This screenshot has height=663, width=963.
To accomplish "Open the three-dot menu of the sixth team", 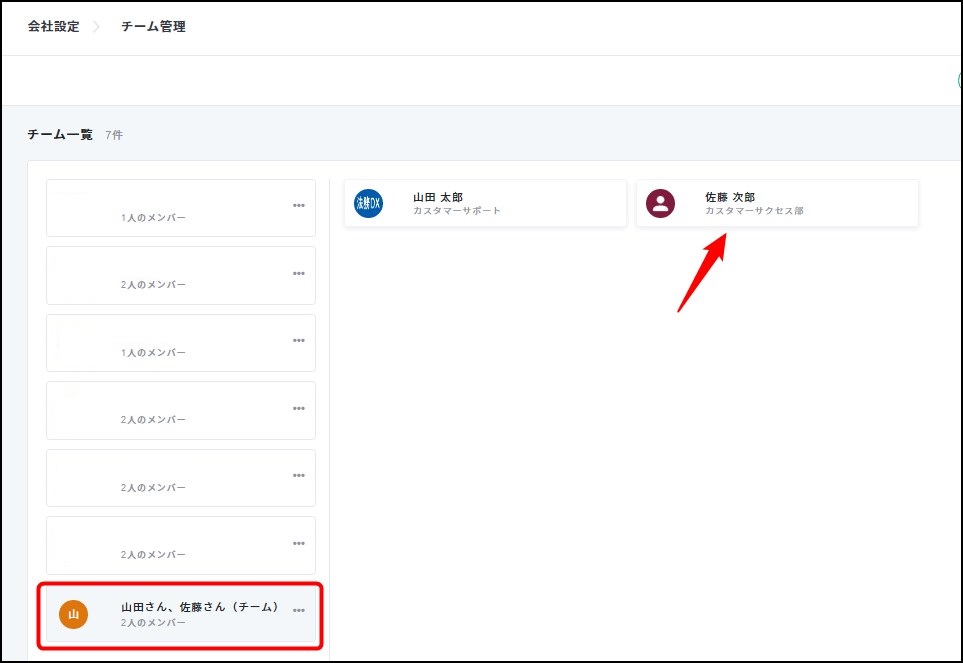I will tap(299, 544).
